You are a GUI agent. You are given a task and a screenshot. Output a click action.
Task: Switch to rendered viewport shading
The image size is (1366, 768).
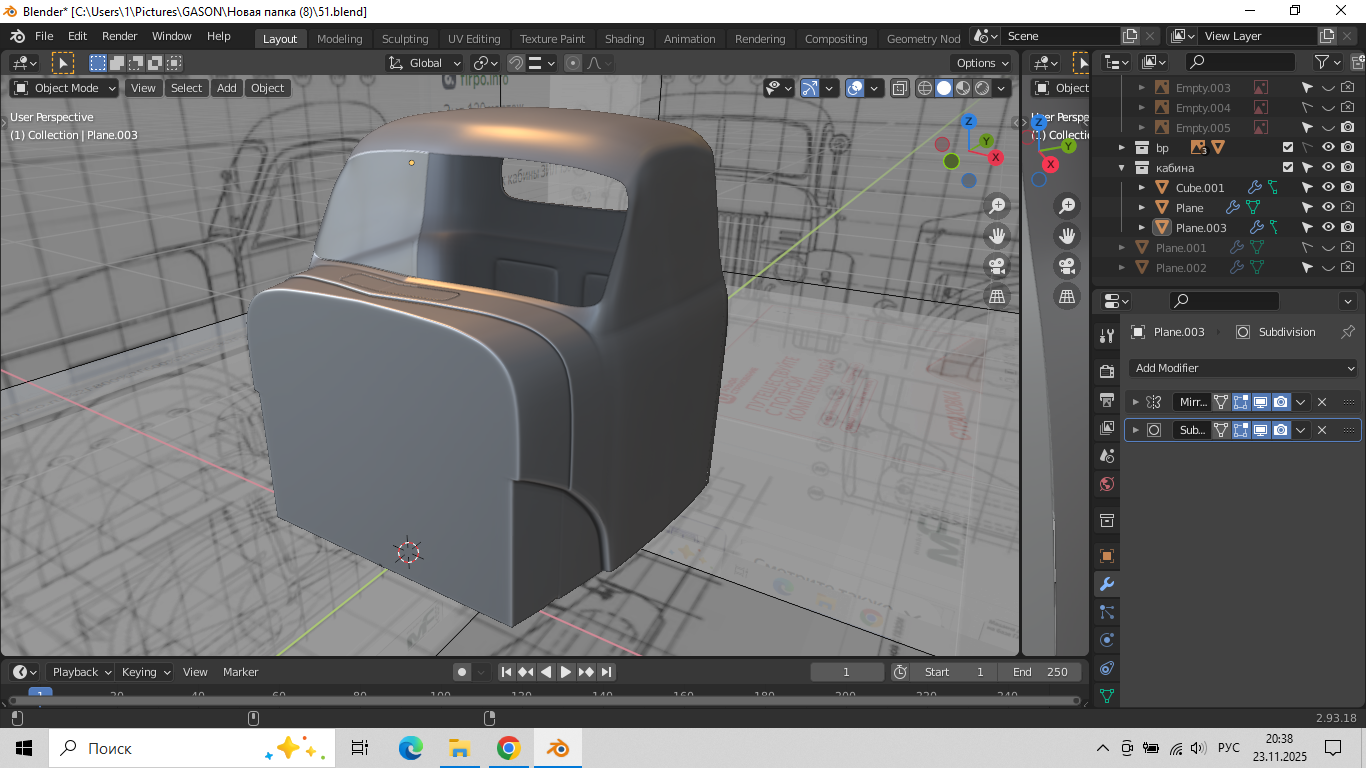click(x=983, y=88)
